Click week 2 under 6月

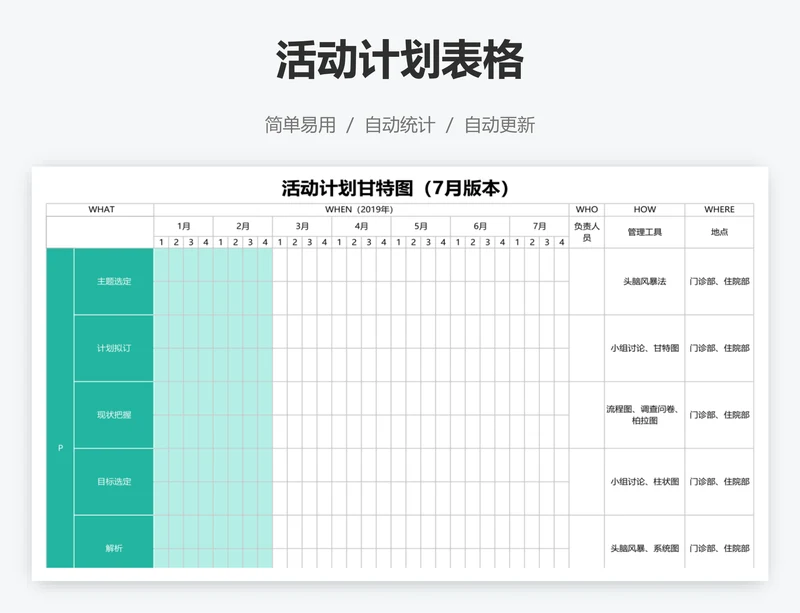472,242
